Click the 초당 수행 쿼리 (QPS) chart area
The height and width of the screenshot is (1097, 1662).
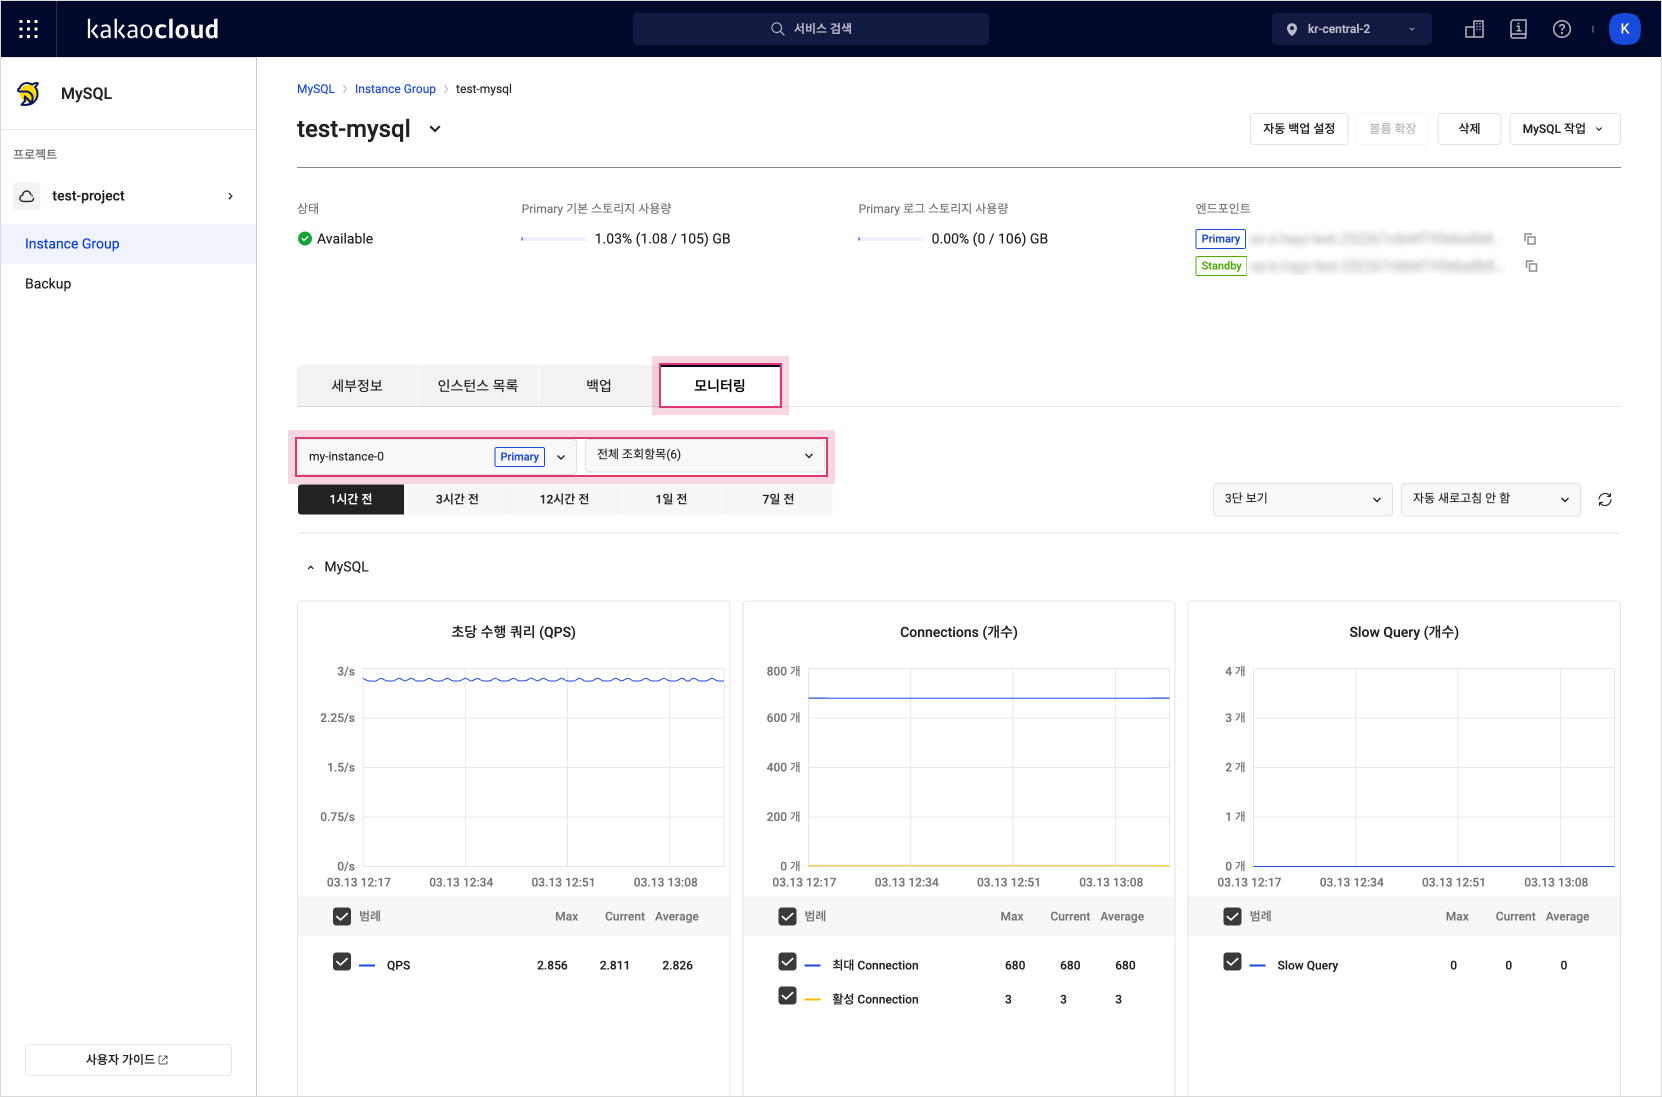pyautogui.click(x=543, y=767)
